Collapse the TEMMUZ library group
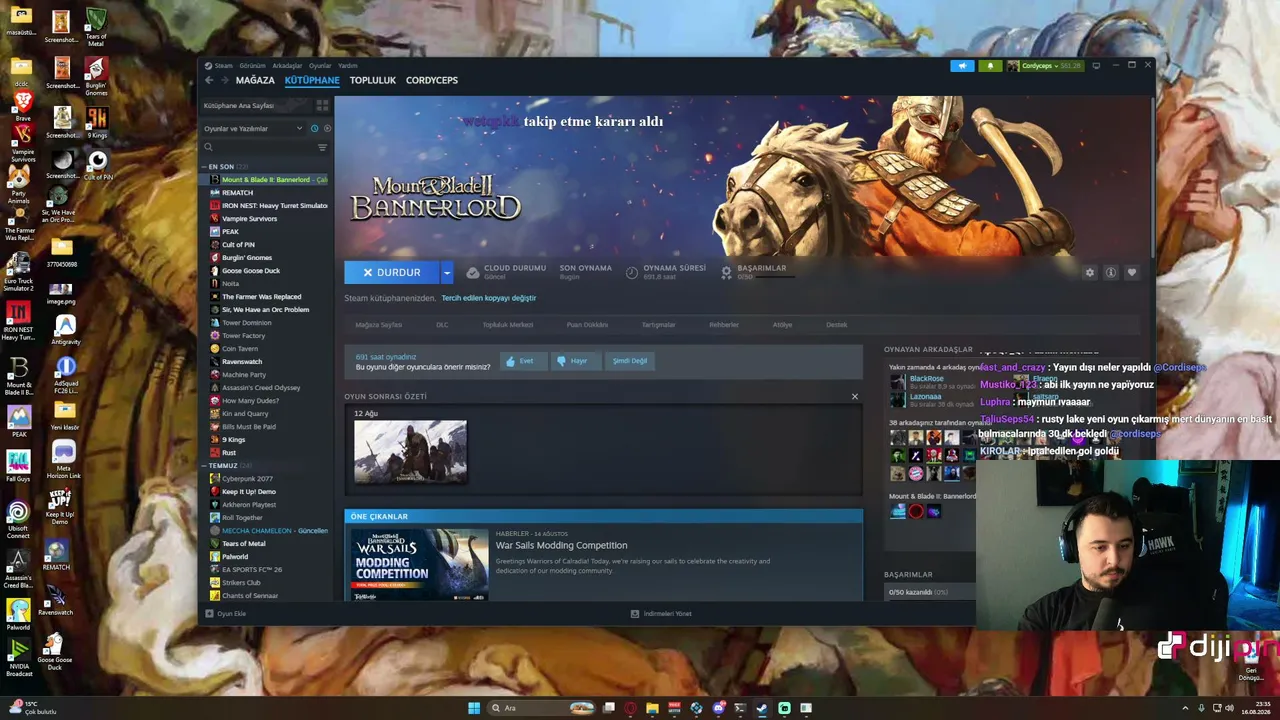 coord(204,466)
